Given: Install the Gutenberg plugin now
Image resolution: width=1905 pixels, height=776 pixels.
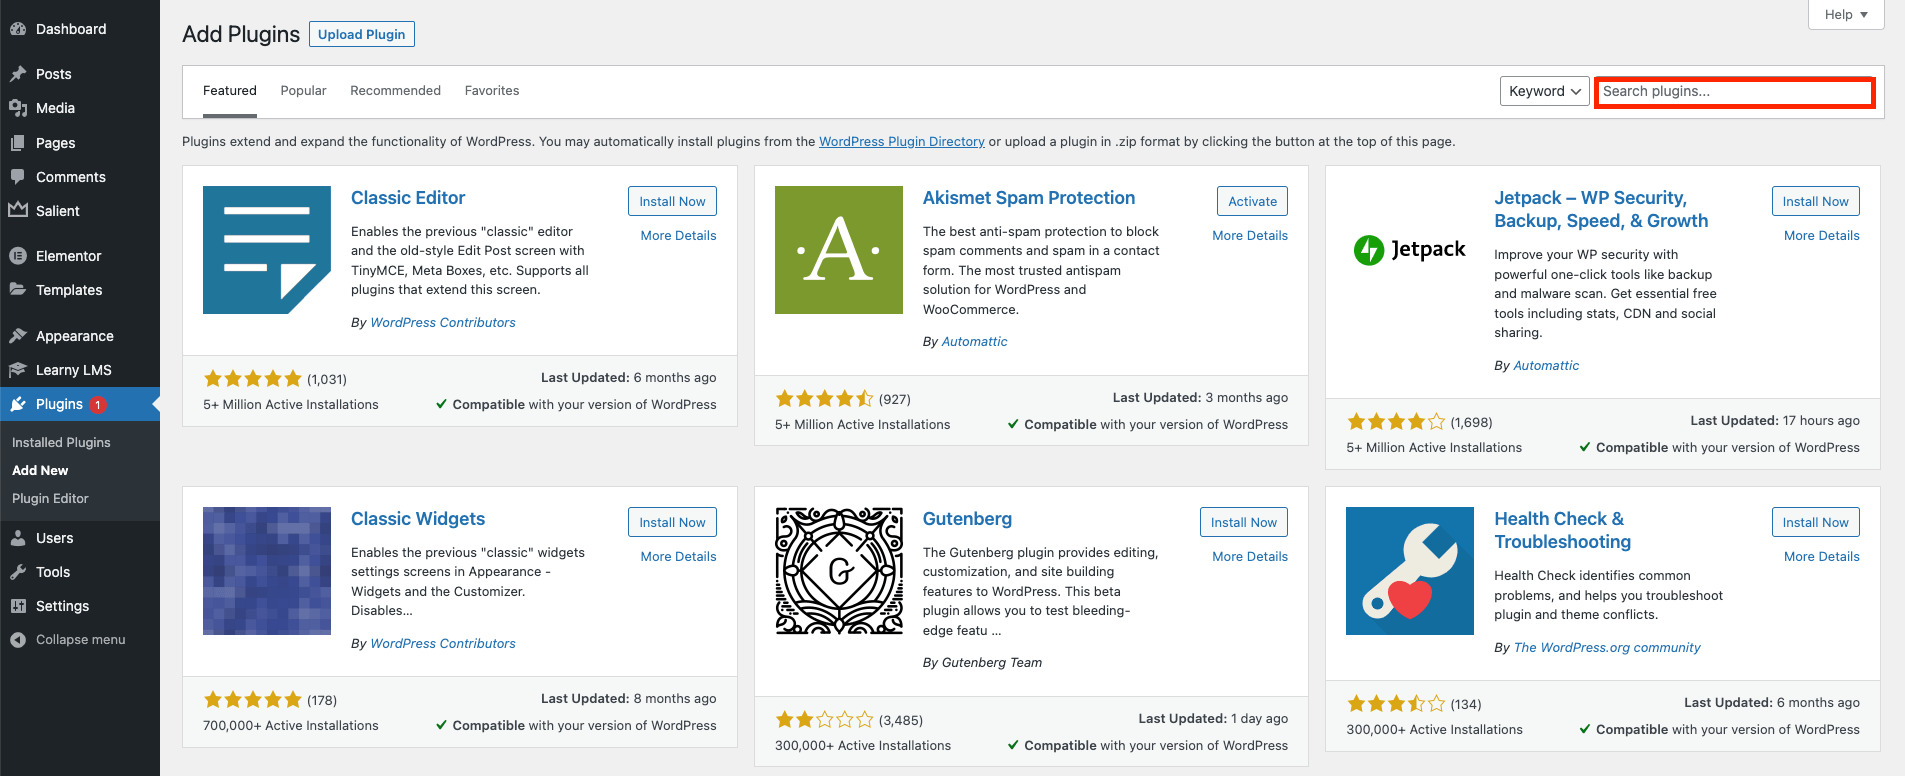Looking at the screenshot, I should [1243, 522].
